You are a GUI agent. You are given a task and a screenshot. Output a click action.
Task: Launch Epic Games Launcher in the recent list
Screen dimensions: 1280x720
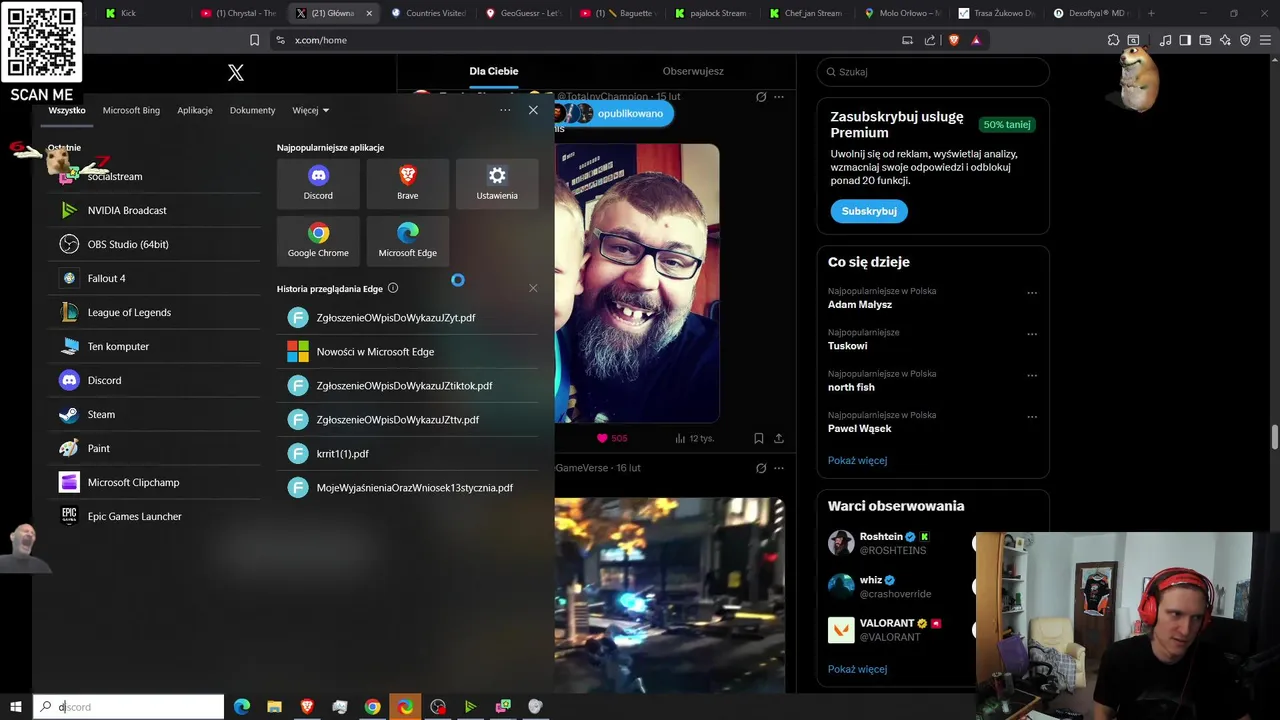pos(154,516)
